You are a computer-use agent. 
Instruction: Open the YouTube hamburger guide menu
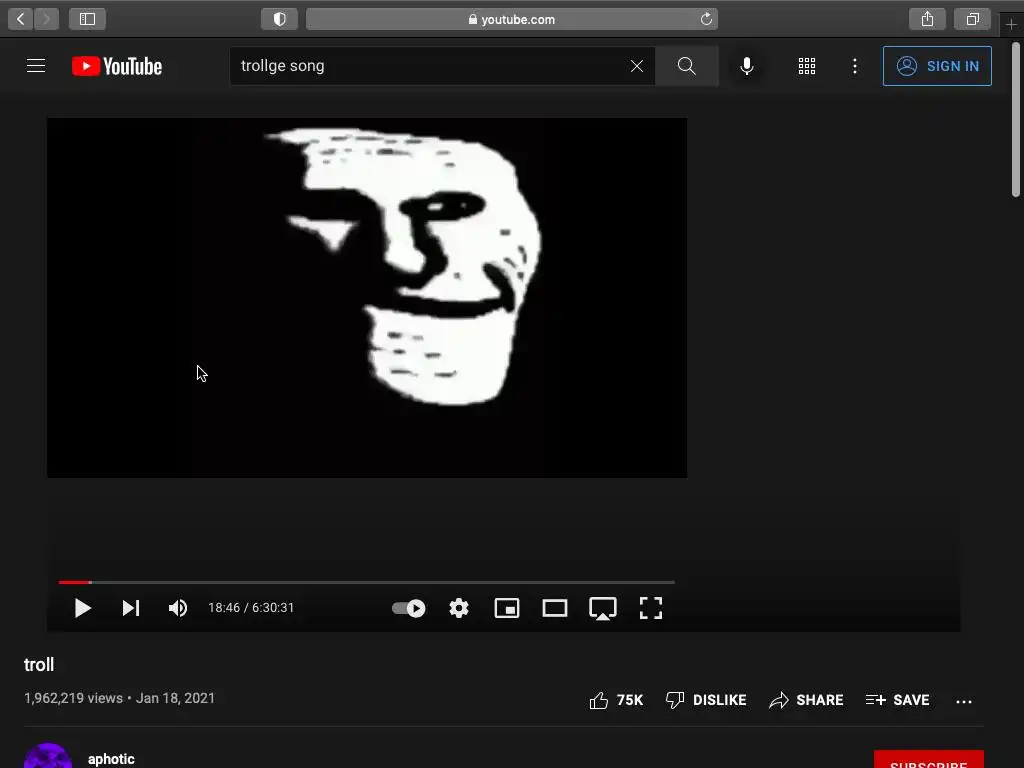pyautogui.click(x=36, y=66)
